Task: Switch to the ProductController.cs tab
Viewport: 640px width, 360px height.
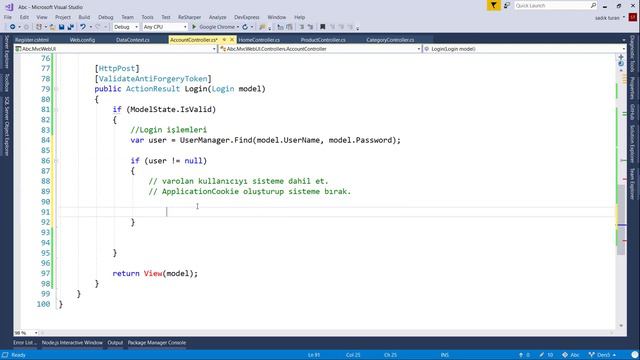Action: coord(323,40)
